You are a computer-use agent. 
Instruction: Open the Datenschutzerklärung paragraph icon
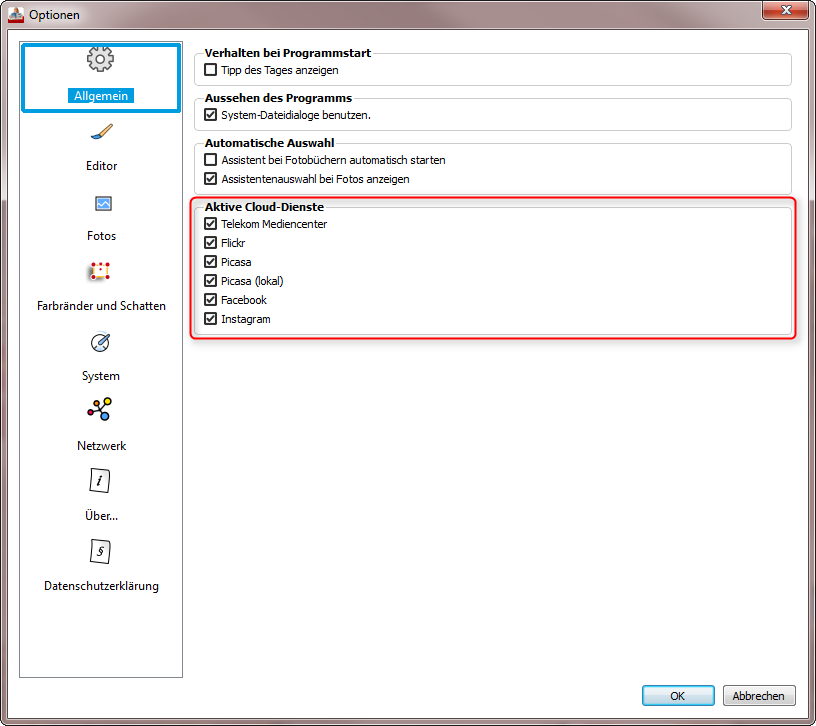click(100, 551)
